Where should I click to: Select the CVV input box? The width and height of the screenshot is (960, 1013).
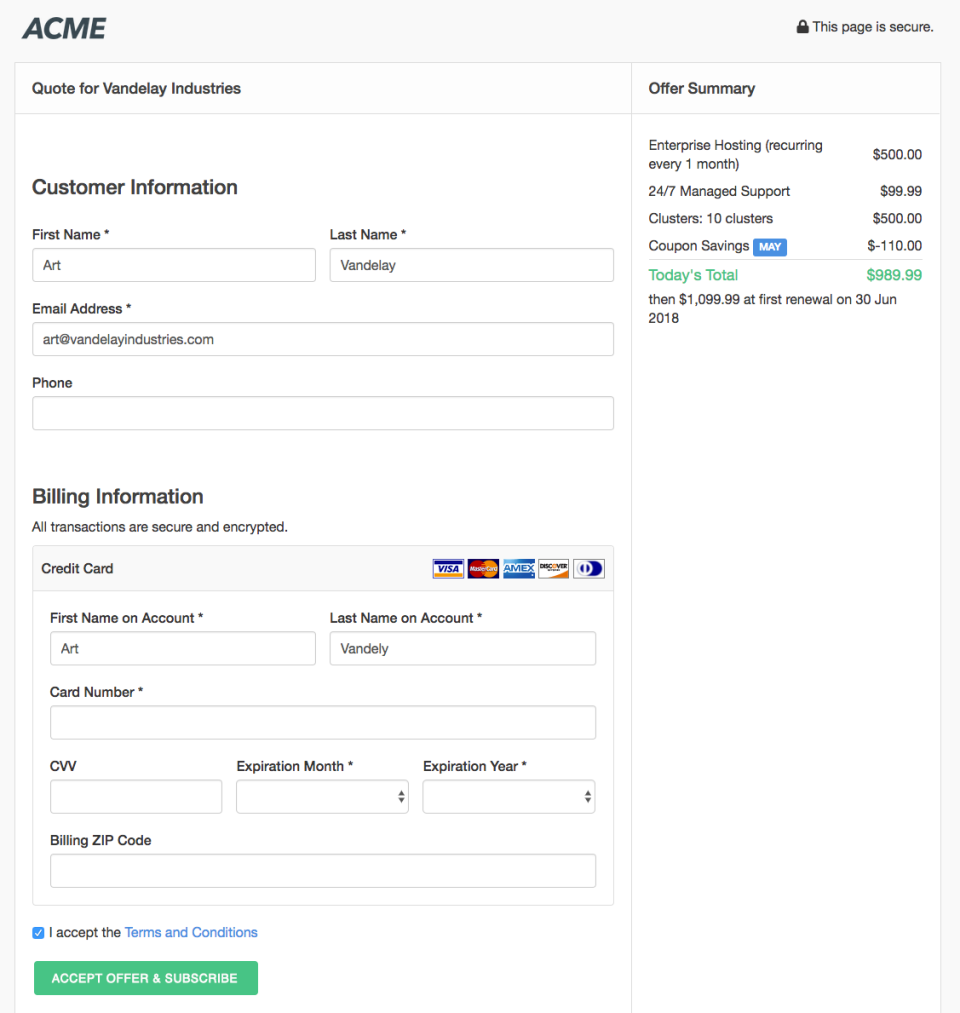[x=136, y=797]
